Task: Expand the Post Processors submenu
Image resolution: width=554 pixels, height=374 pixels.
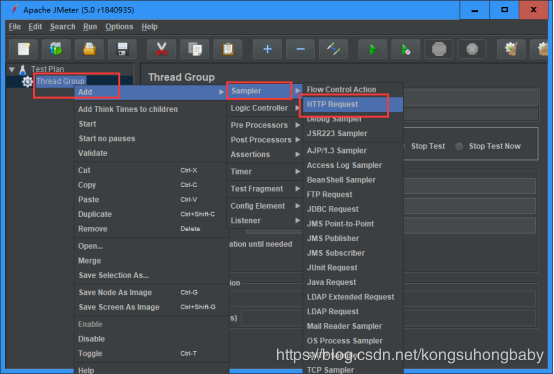Action: [265, 140]
